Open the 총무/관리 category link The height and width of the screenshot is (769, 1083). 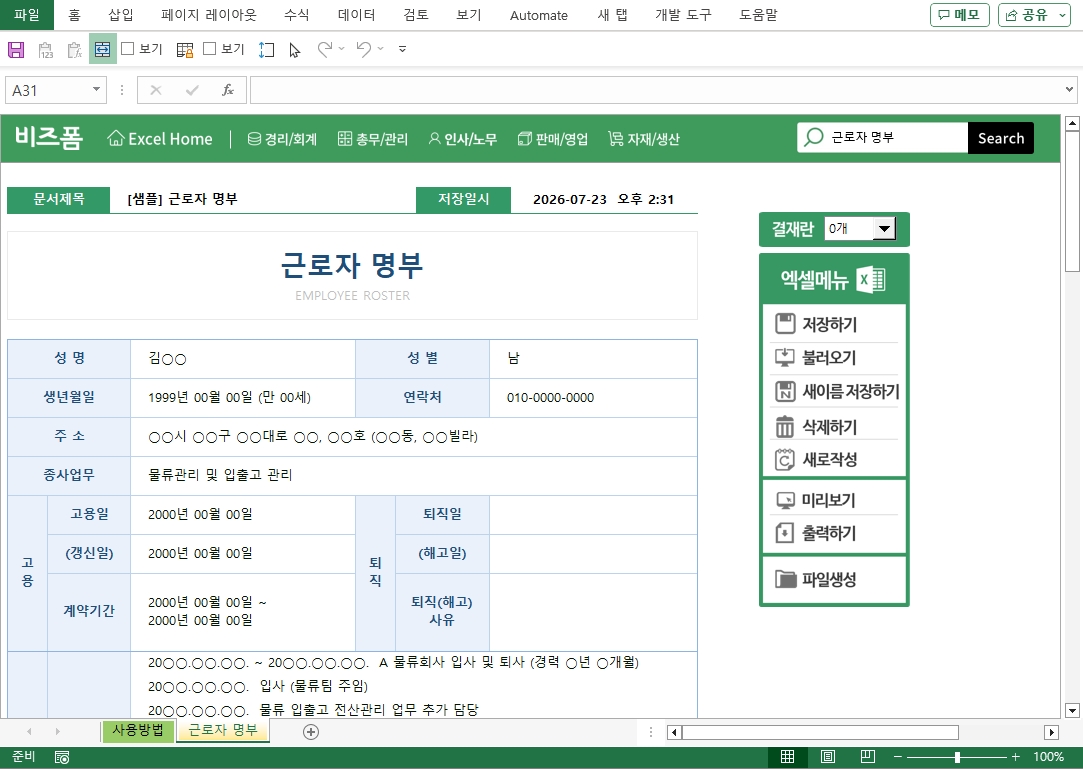(x=372, y=139)
